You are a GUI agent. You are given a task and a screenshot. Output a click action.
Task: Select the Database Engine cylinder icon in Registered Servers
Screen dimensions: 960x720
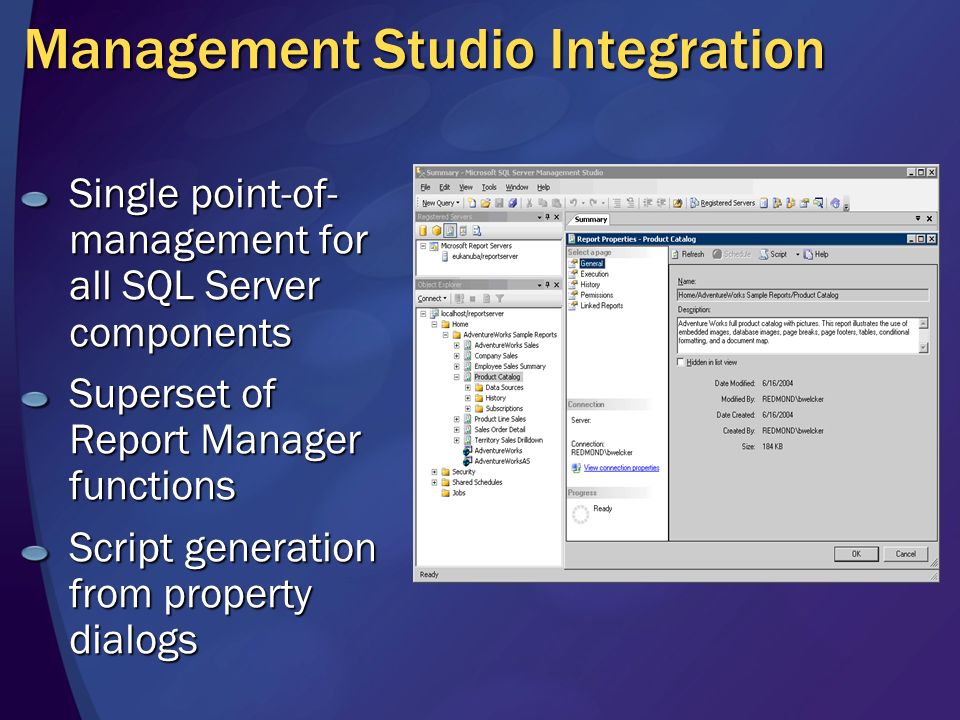click(x=422, y=231)
